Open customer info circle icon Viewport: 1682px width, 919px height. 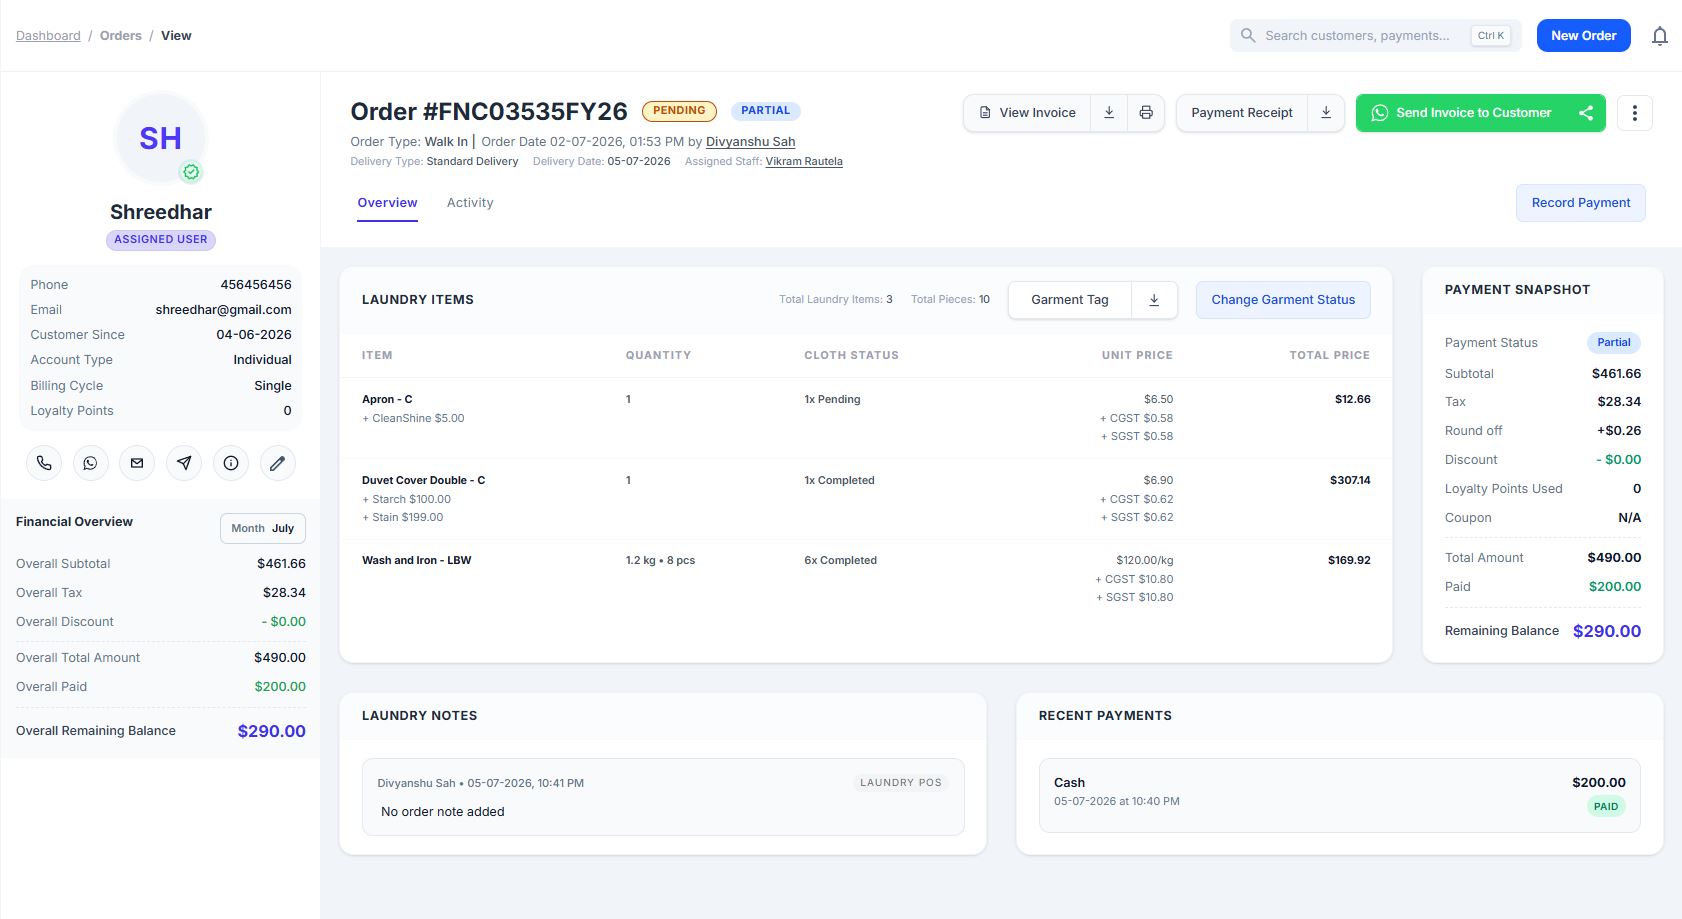(x=231, y=463)
